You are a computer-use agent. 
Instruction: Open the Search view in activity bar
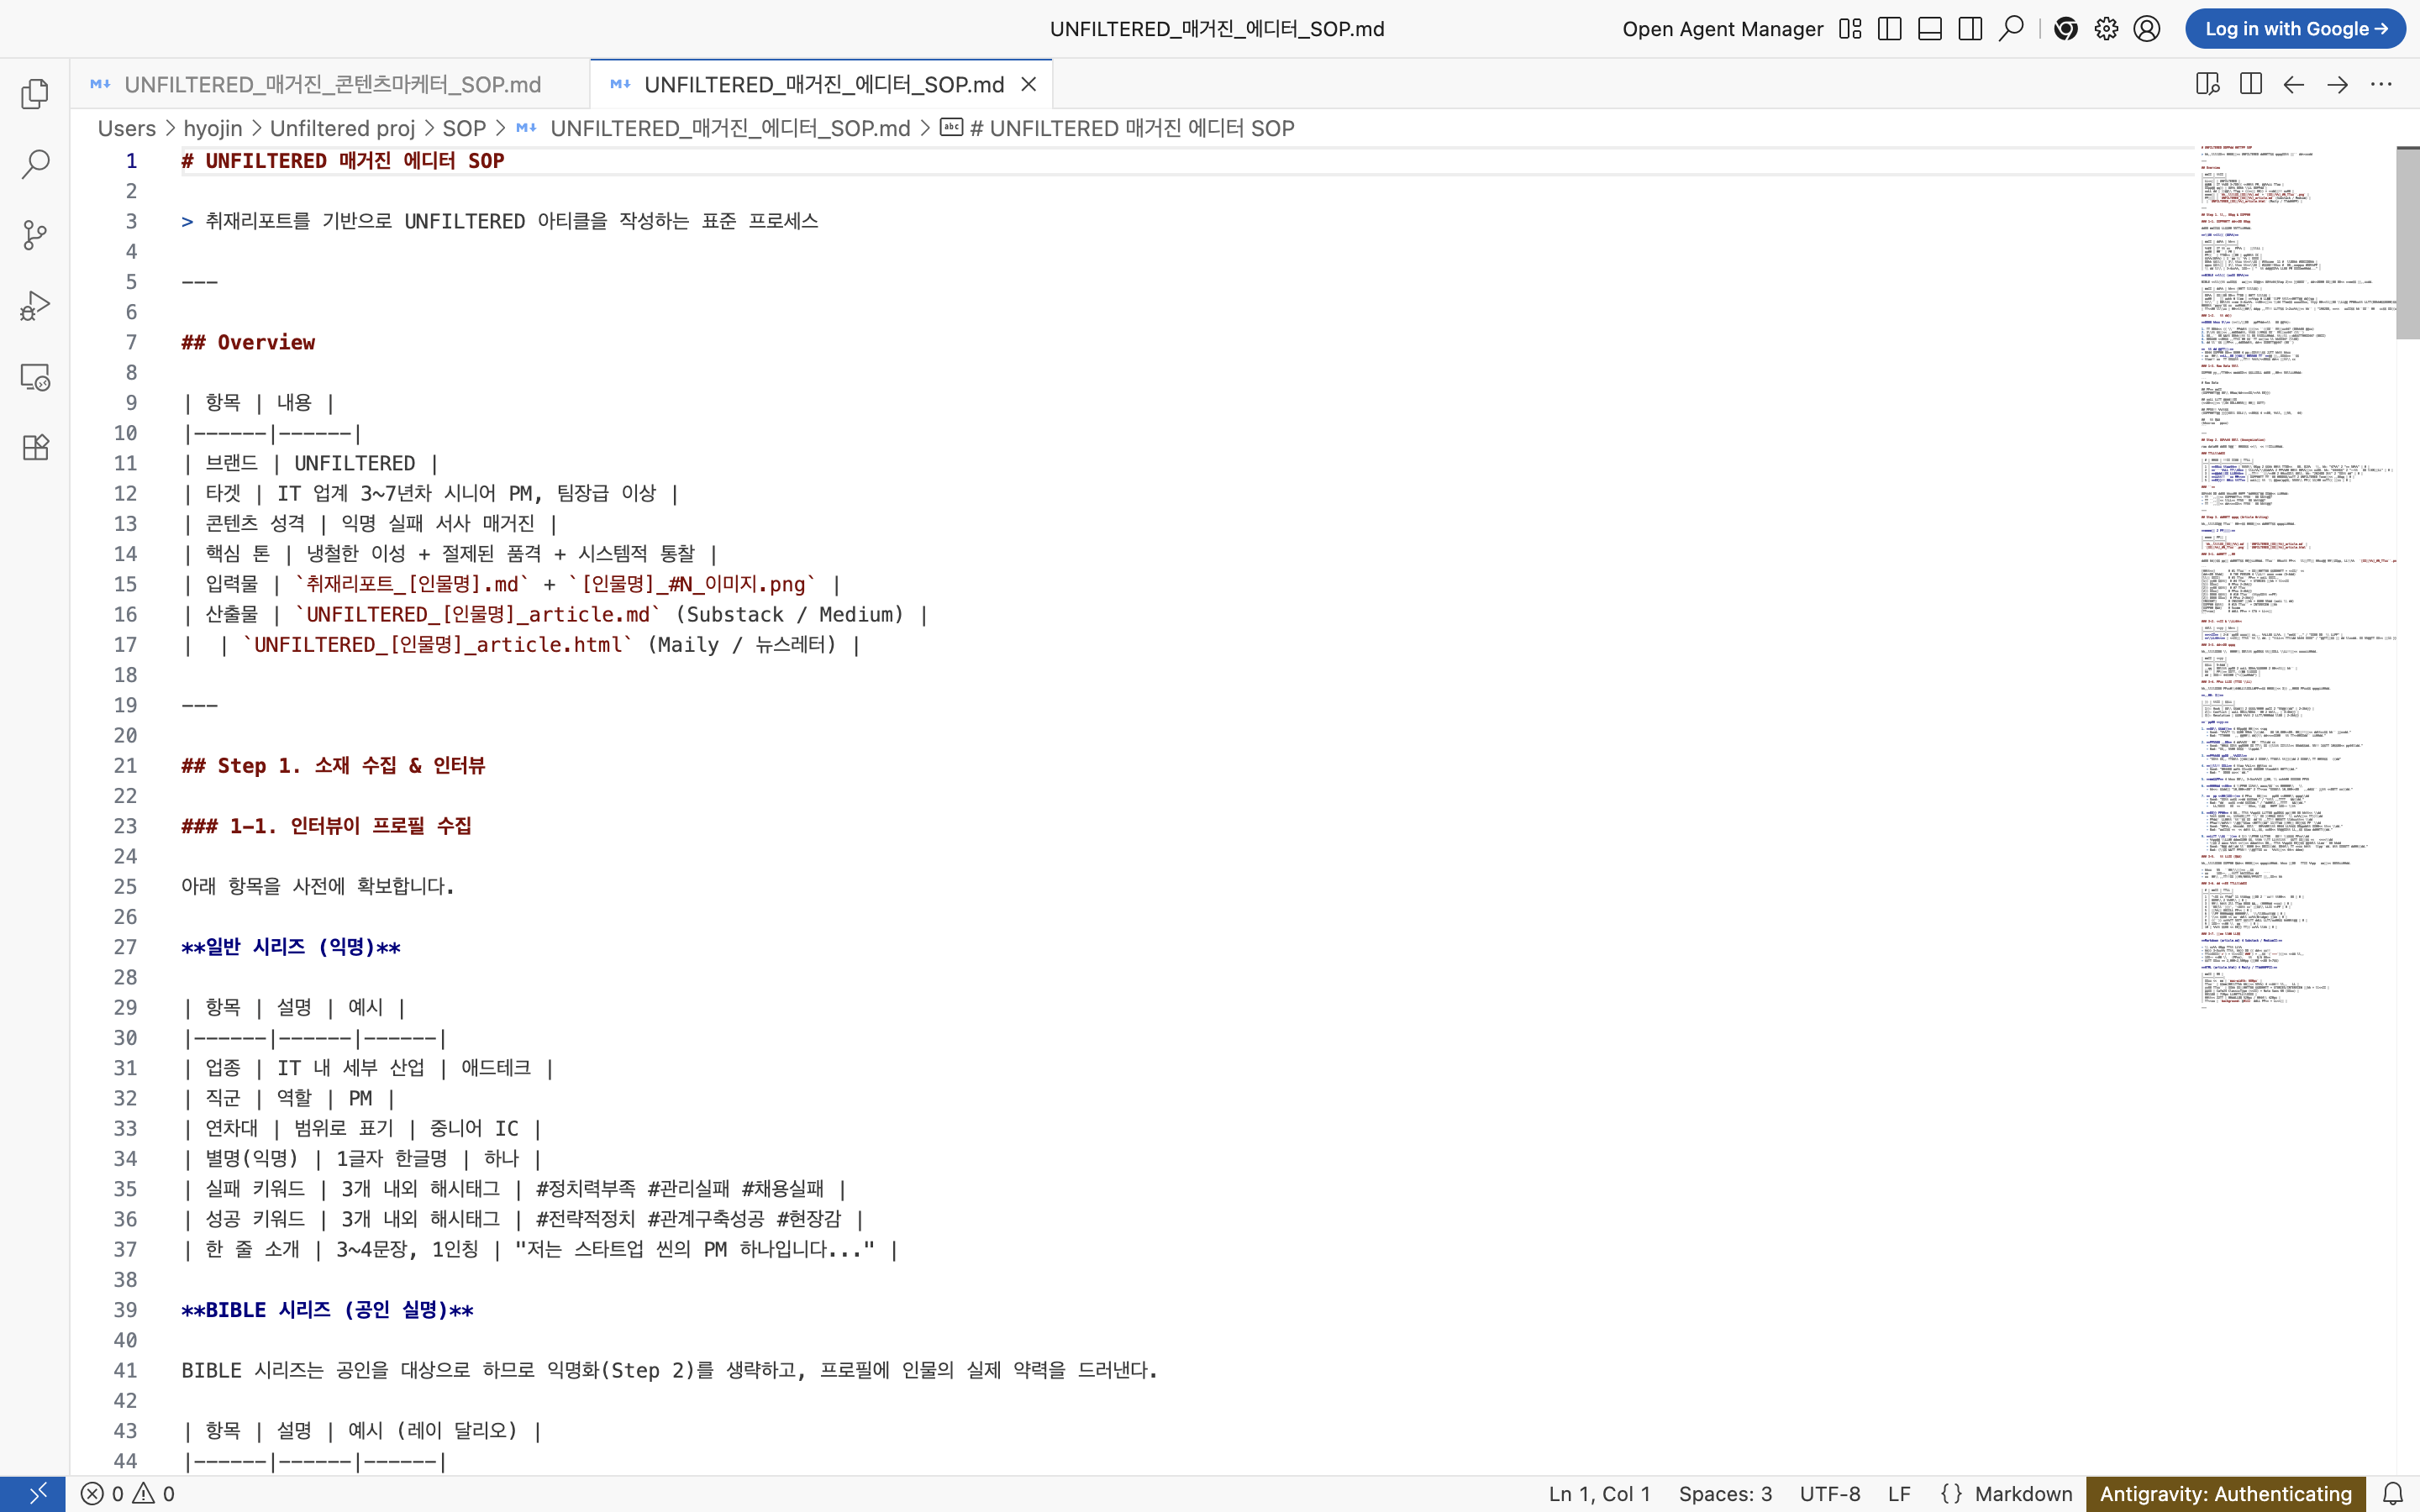click(x=35, y=164)
